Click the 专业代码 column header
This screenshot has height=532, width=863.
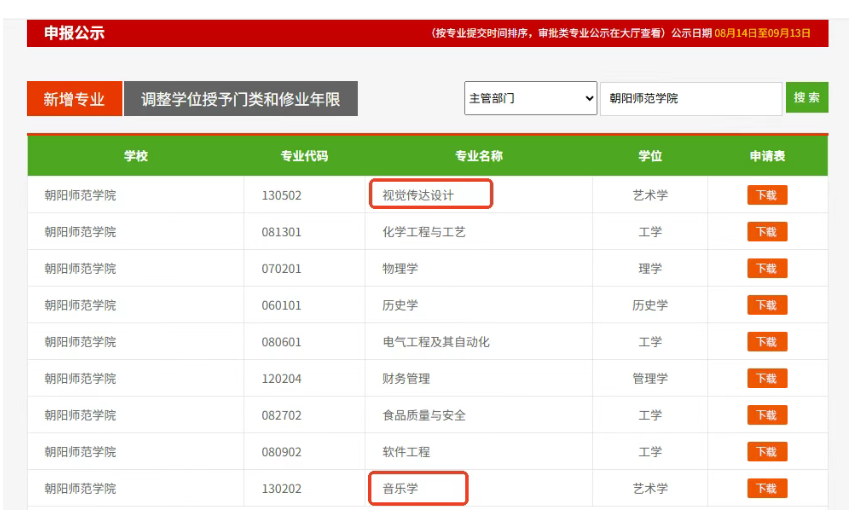coord(304,156)
